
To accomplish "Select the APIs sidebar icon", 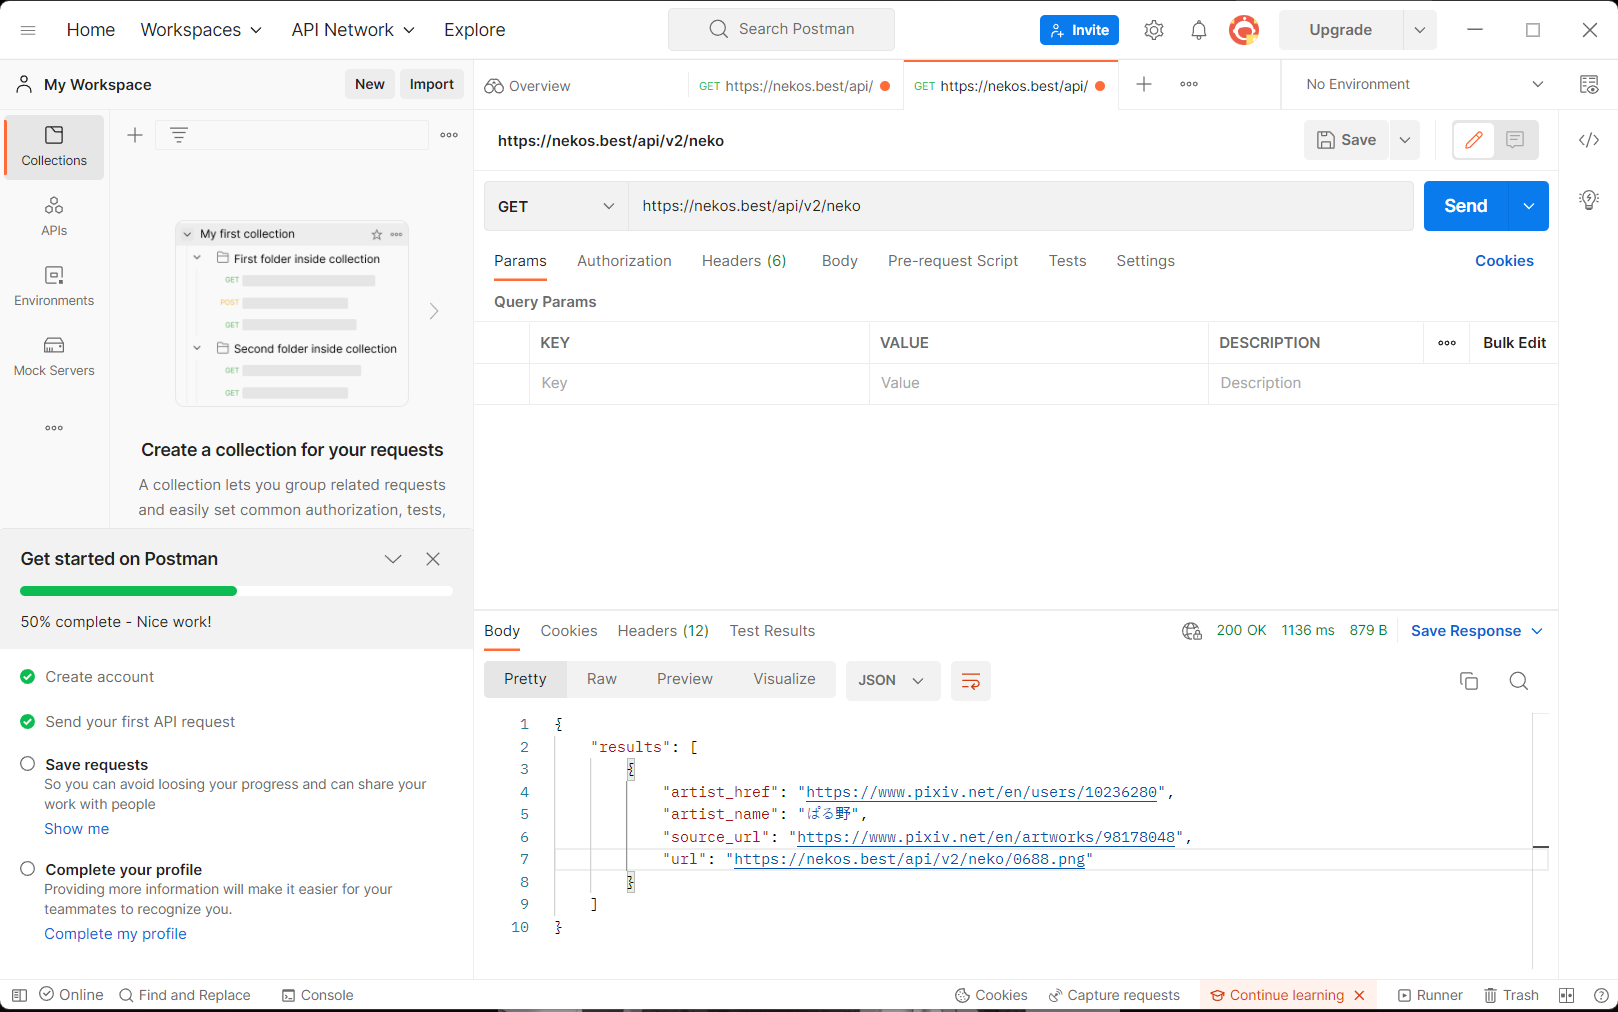I will pyautogui.click(x=54, y=216).
